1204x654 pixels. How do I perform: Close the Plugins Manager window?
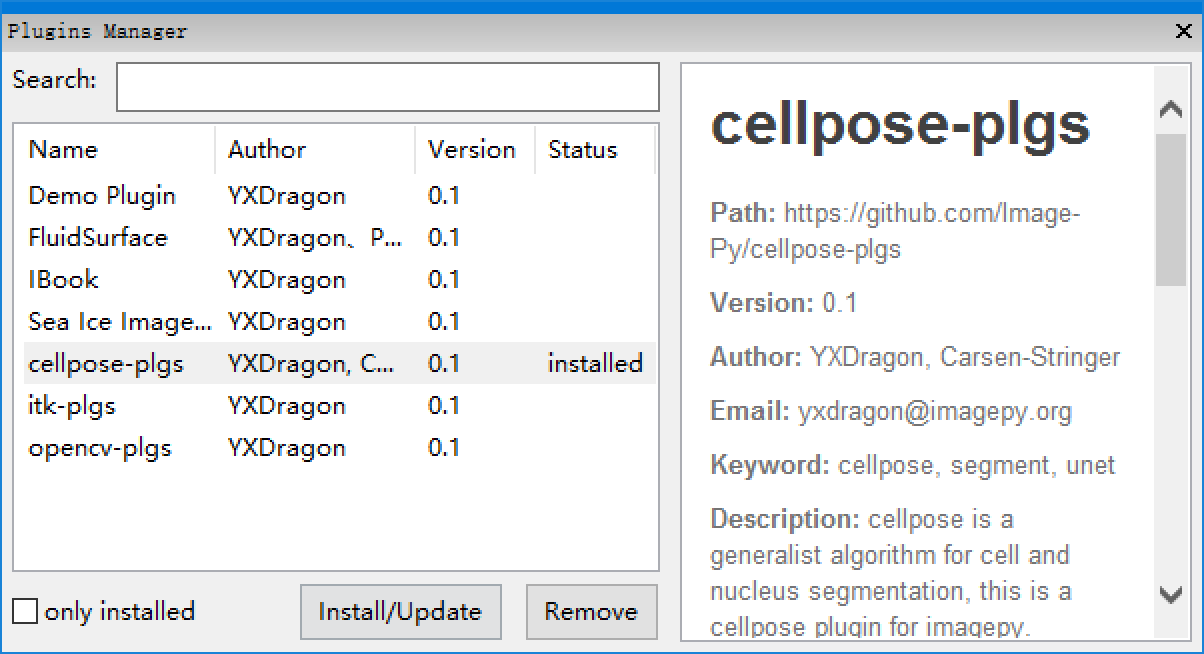(1183, 31)
